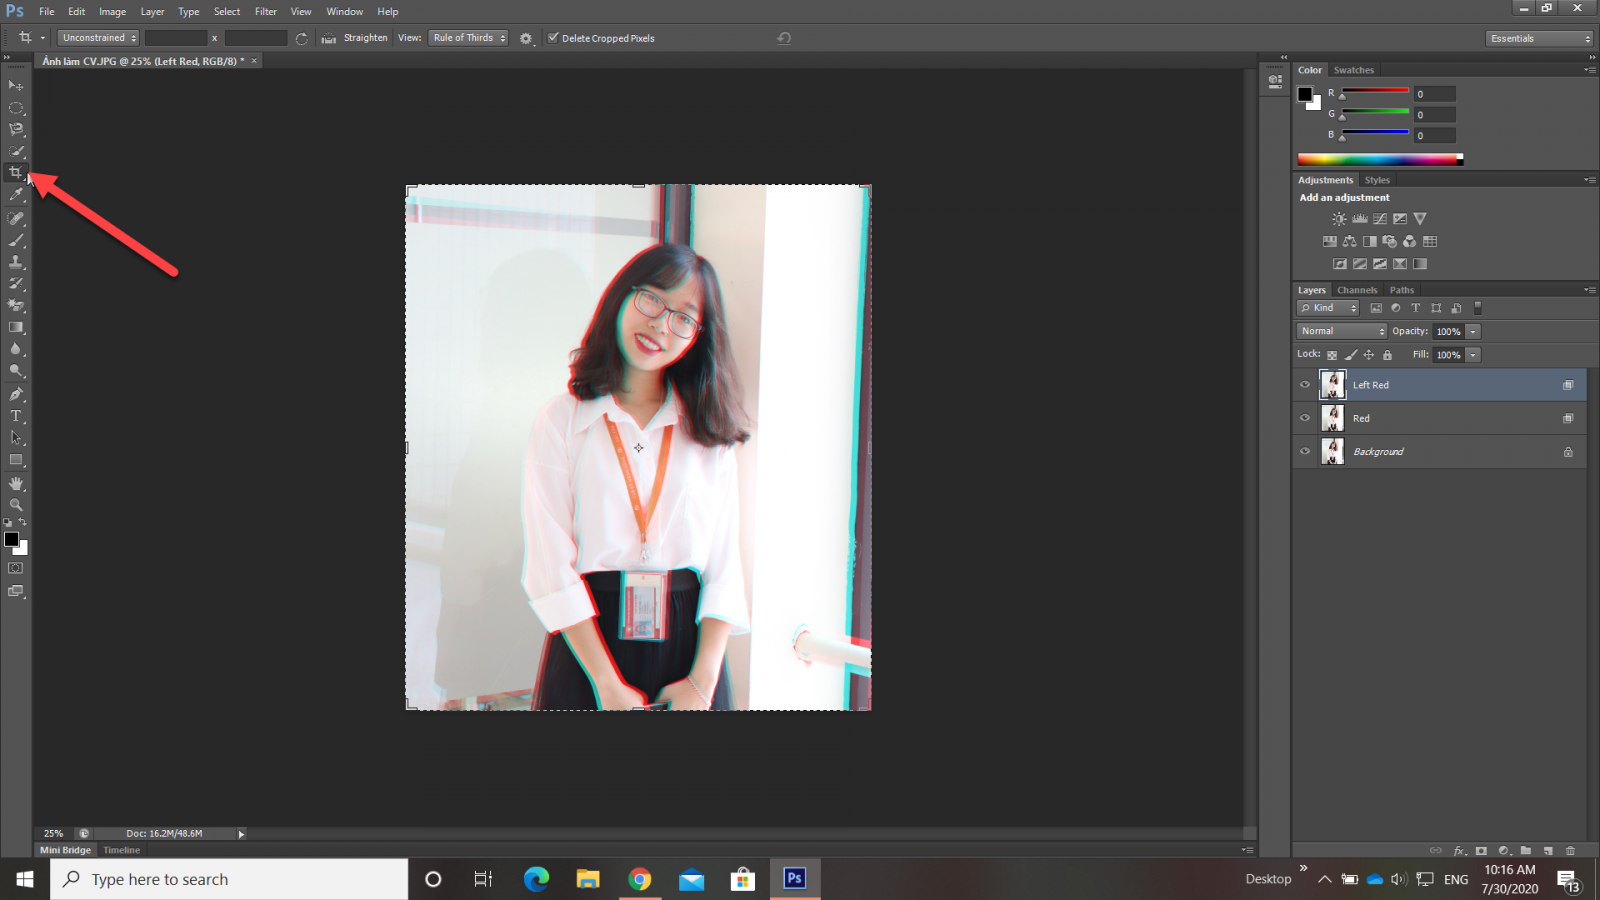Open the Normal blend mode dropdown
Image resolution: width=1600 pixels, height=900 pixels.
(1341, 331)
